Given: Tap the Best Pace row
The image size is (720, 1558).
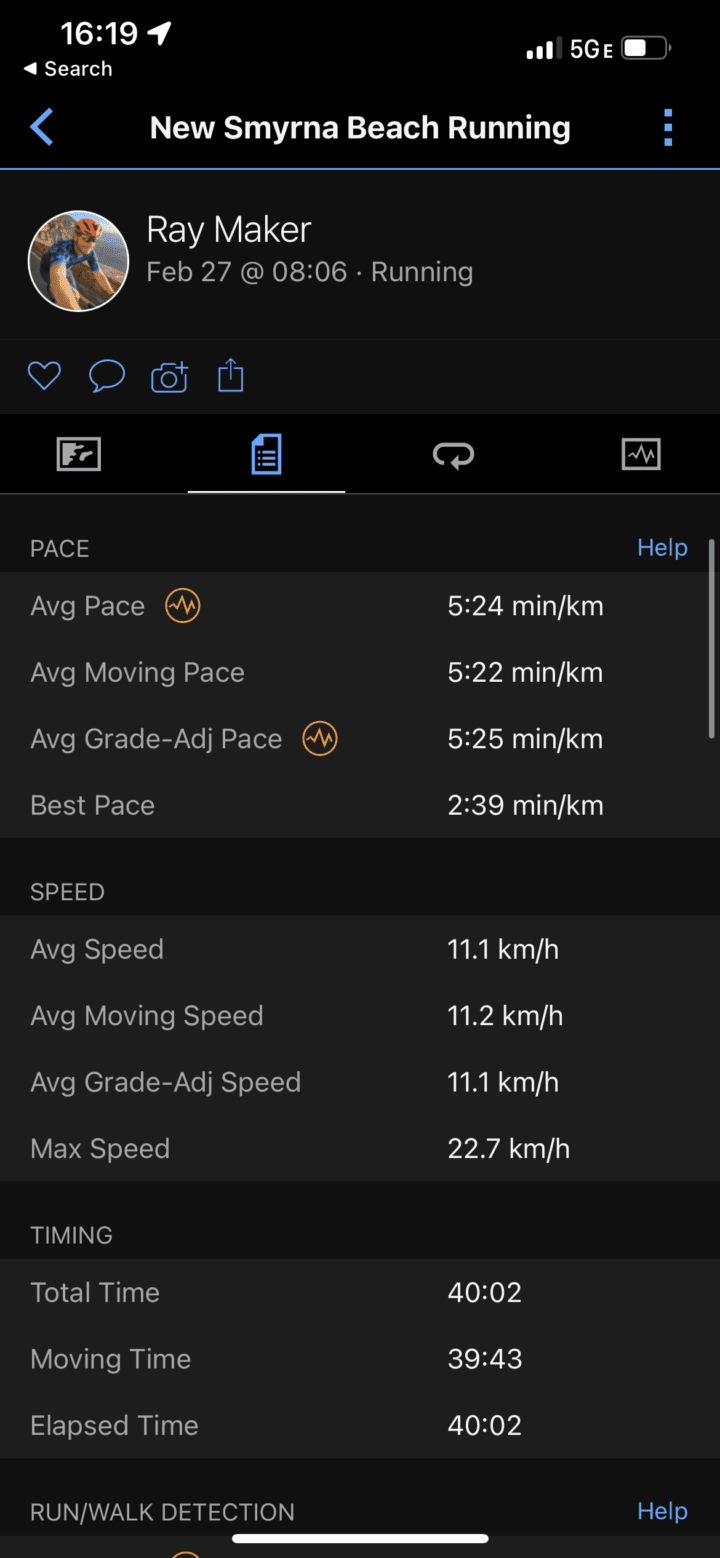Looking at the screenshot, I should pos(360,805).
